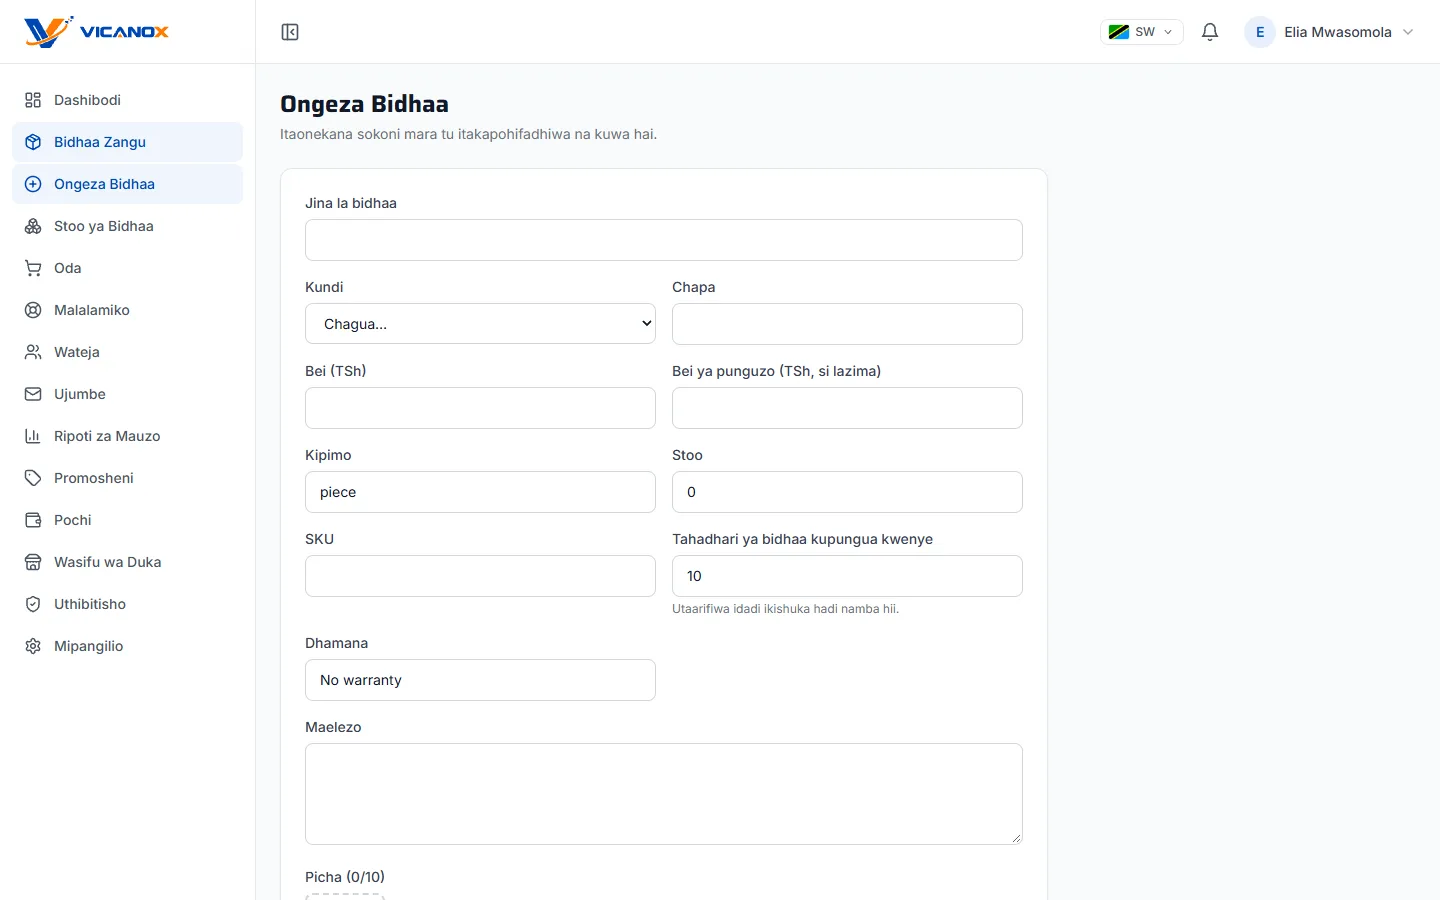Go to Dashibodi in sidebar
This screenshot has width=1440, height=900.
tap(127, 100)
